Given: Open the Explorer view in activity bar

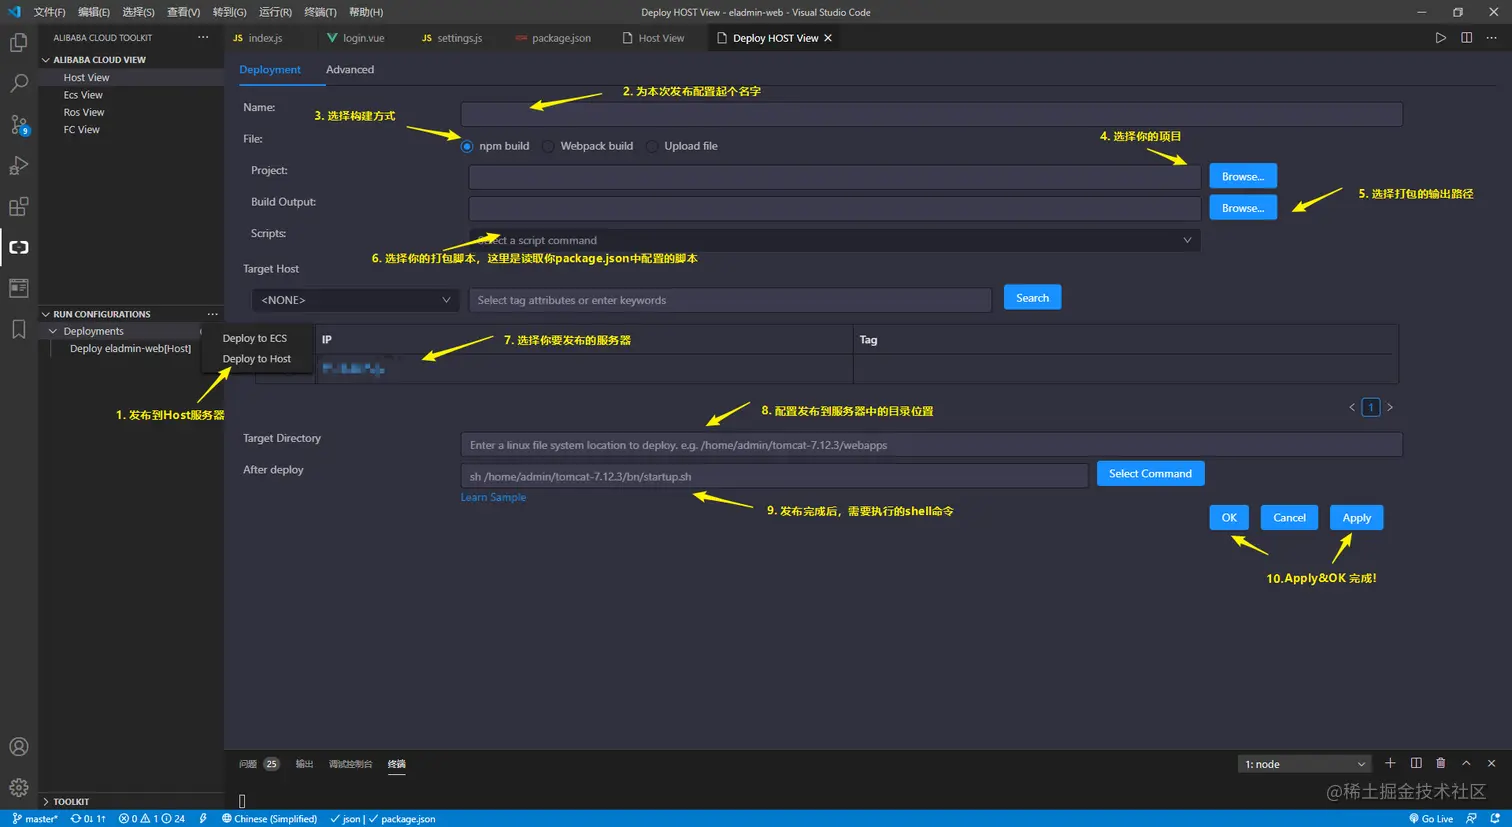Looking at the screenshot, I should [18, 42].
